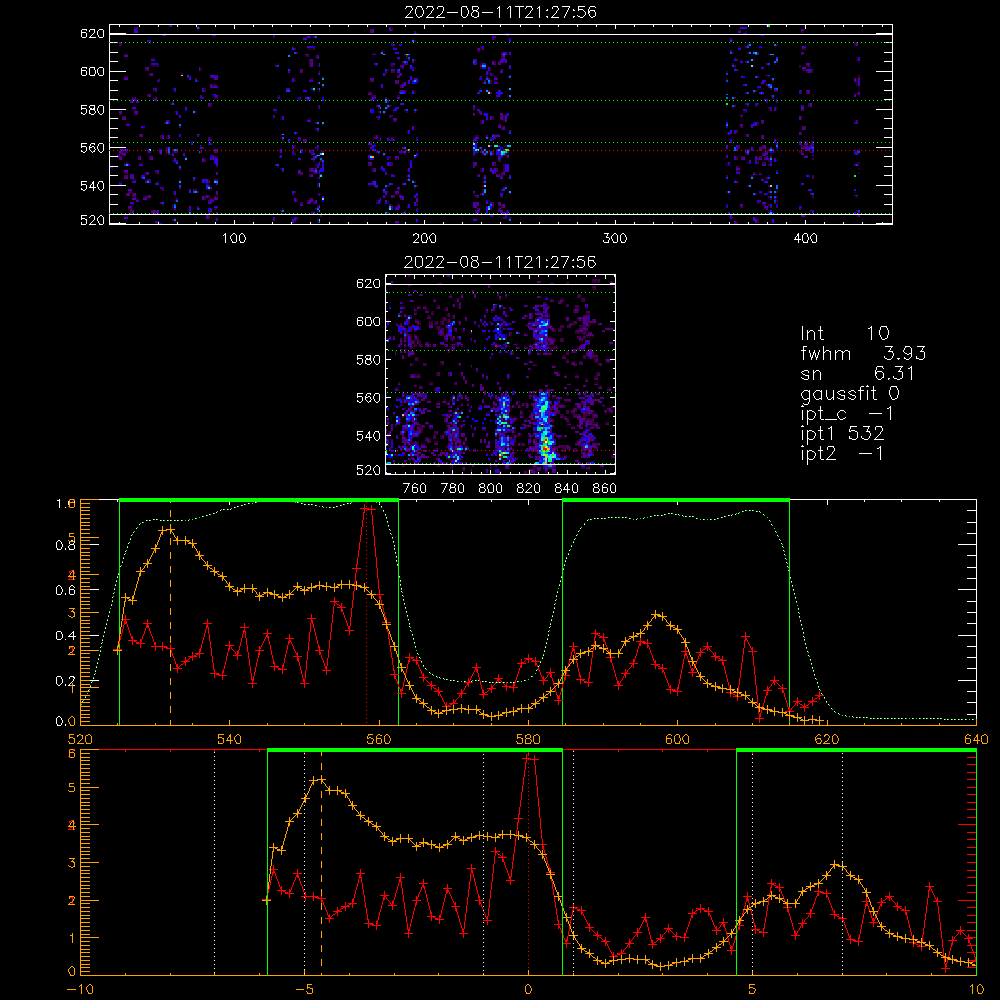Select the 'sn 6.31' parameter line
Image resolution: width=1000 pixels, height=1000 pixels.
[x=857, y=373]
